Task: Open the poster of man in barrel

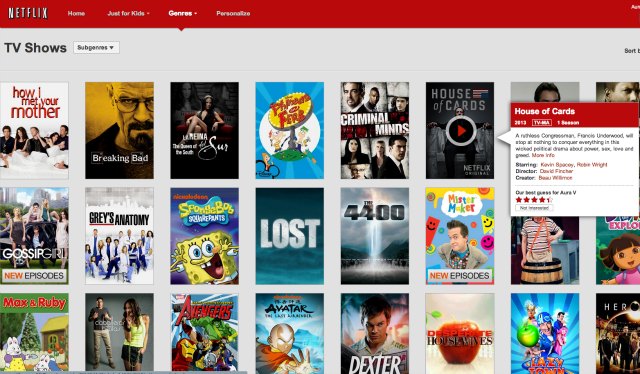Action: (545, 250)
